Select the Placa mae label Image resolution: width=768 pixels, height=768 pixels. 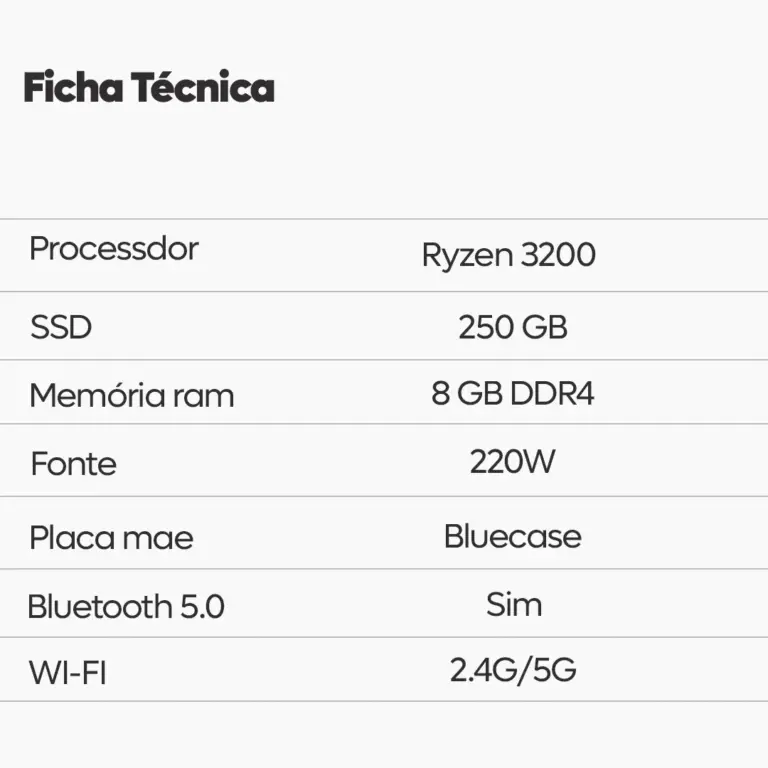[111, 538]
